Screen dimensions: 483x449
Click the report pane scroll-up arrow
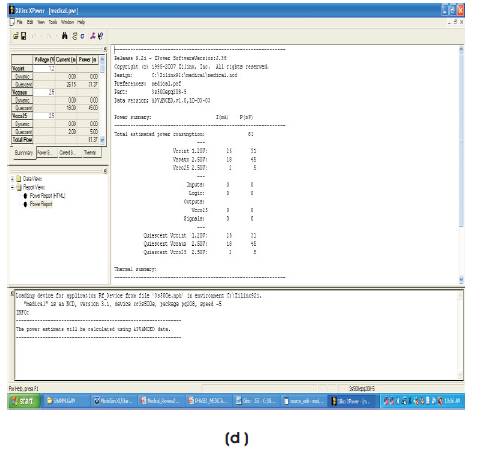[461, 50]
